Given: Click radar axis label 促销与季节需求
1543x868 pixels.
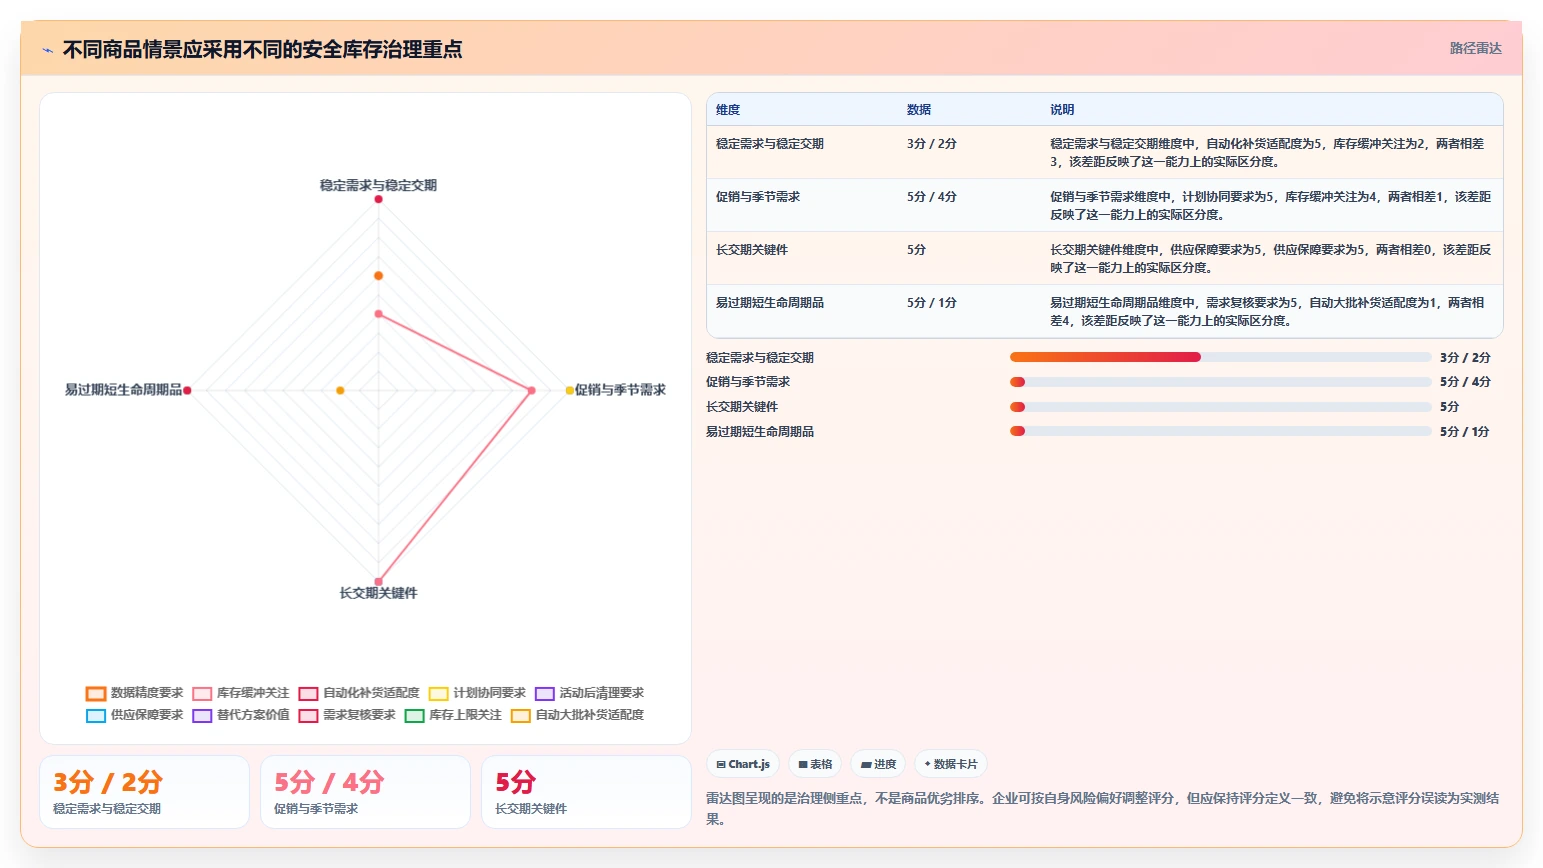Looking at the screenshot, I should 620,390.
